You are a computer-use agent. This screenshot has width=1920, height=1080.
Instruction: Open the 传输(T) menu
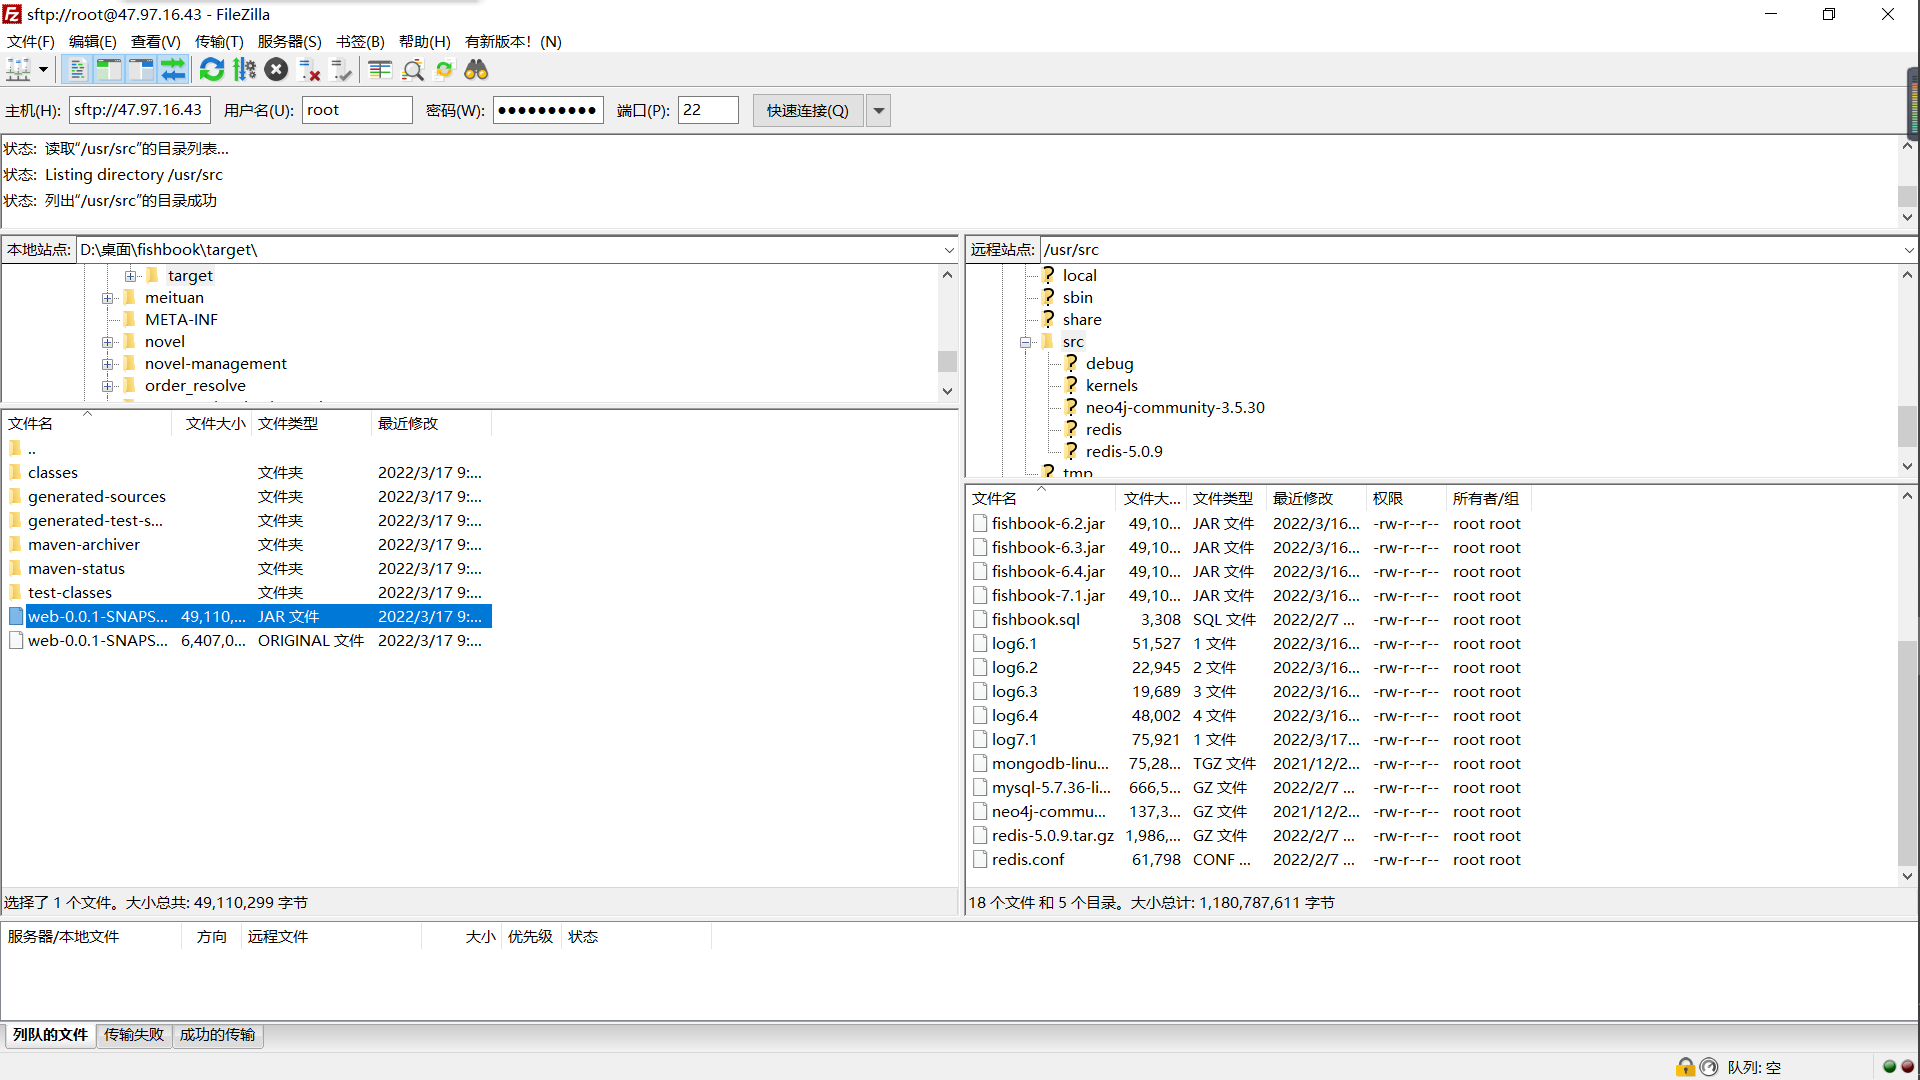click(x=218, y=41)
